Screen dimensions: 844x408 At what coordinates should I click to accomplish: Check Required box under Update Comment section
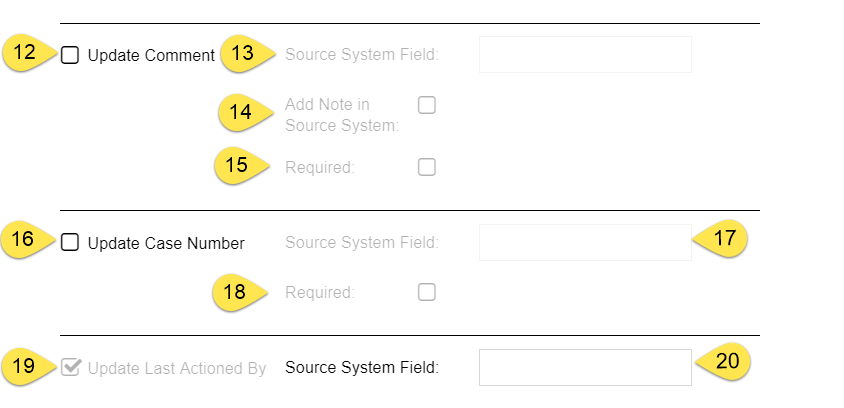(x=427, y=167)
